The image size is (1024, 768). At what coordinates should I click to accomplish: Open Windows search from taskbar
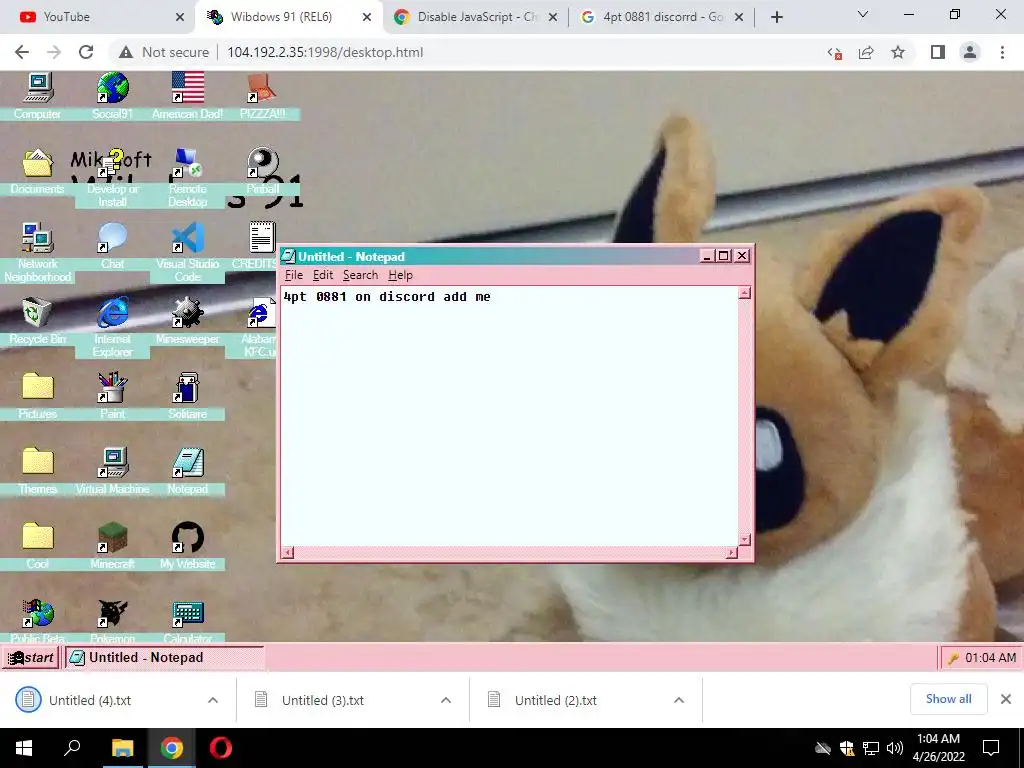[72, 748]
